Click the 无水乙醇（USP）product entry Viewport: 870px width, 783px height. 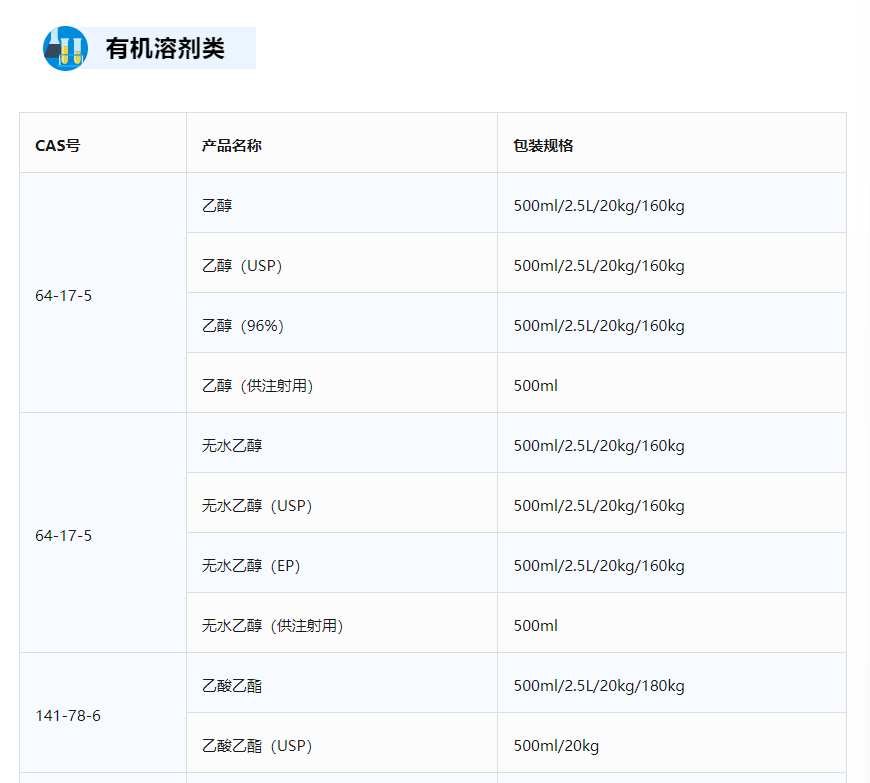click(x=257, y=506)
